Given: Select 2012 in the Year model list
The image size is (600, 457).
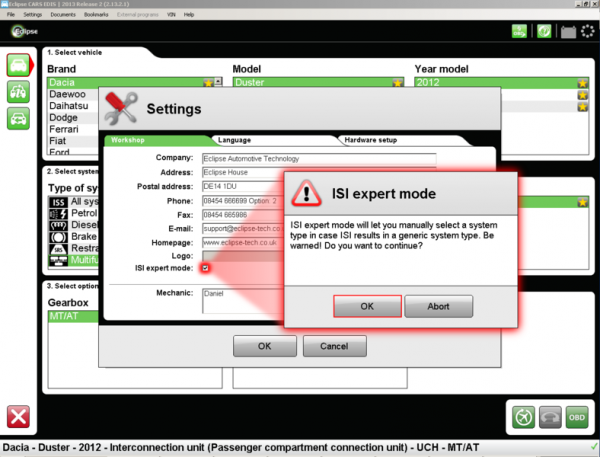Looking at the screenshot, I should [501, 83].
